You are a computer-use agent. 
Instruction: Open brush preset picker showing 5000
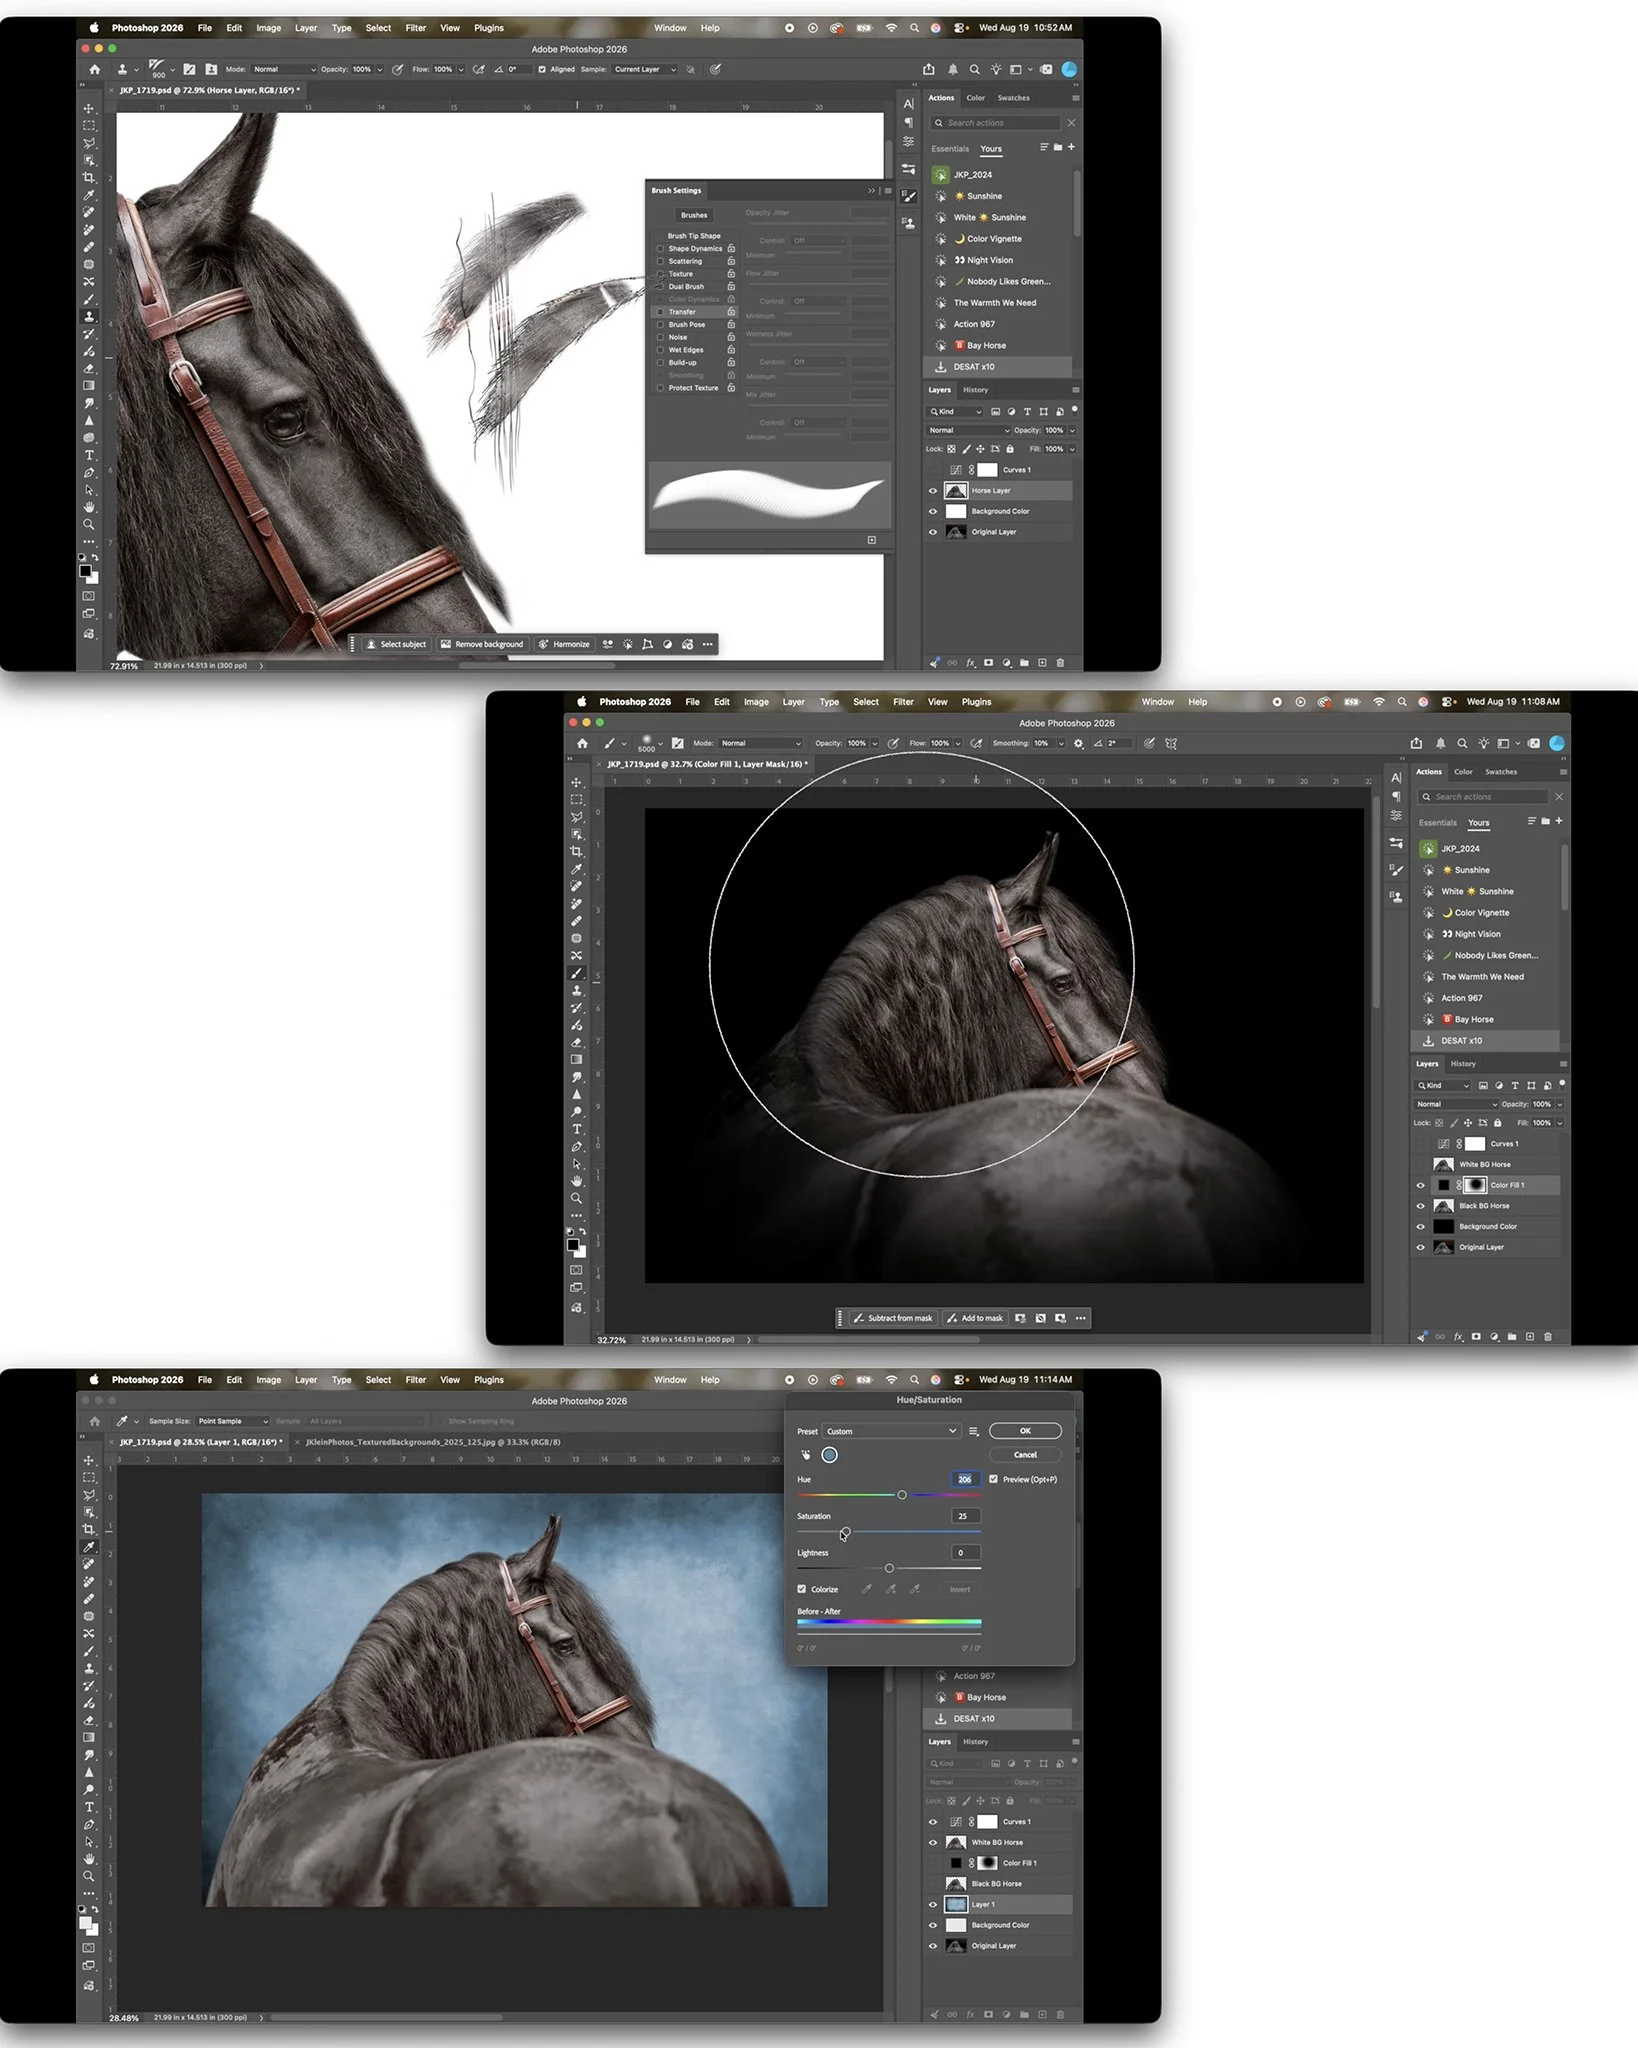pos(650,743)
